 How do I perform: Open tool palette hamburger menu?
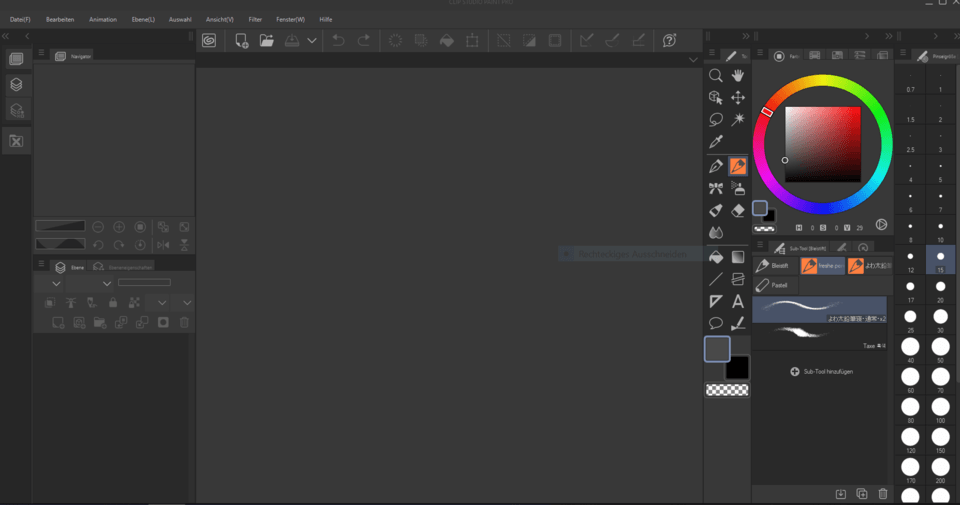click(711, 53)
